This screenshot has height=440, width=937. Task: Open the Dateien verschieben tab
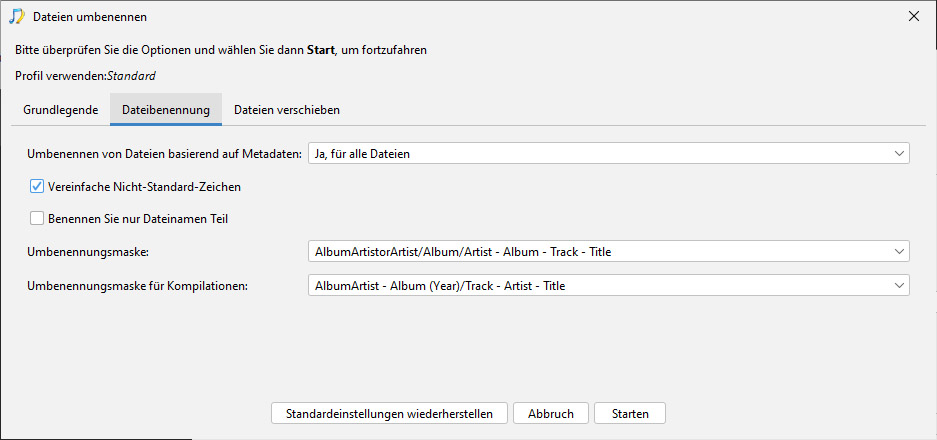click(287, 110)
